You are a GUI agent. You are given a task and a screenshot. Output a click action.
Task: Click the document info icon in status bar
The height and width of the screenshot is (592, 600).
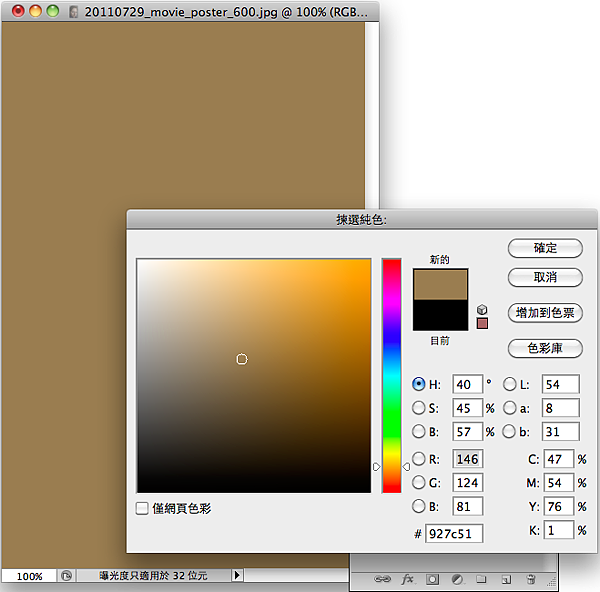(x=67, y=576)
